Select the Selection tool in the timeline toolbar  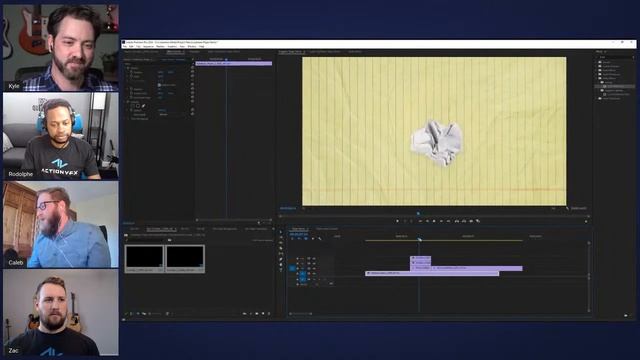pyautogui.click(x=281, y=231)
